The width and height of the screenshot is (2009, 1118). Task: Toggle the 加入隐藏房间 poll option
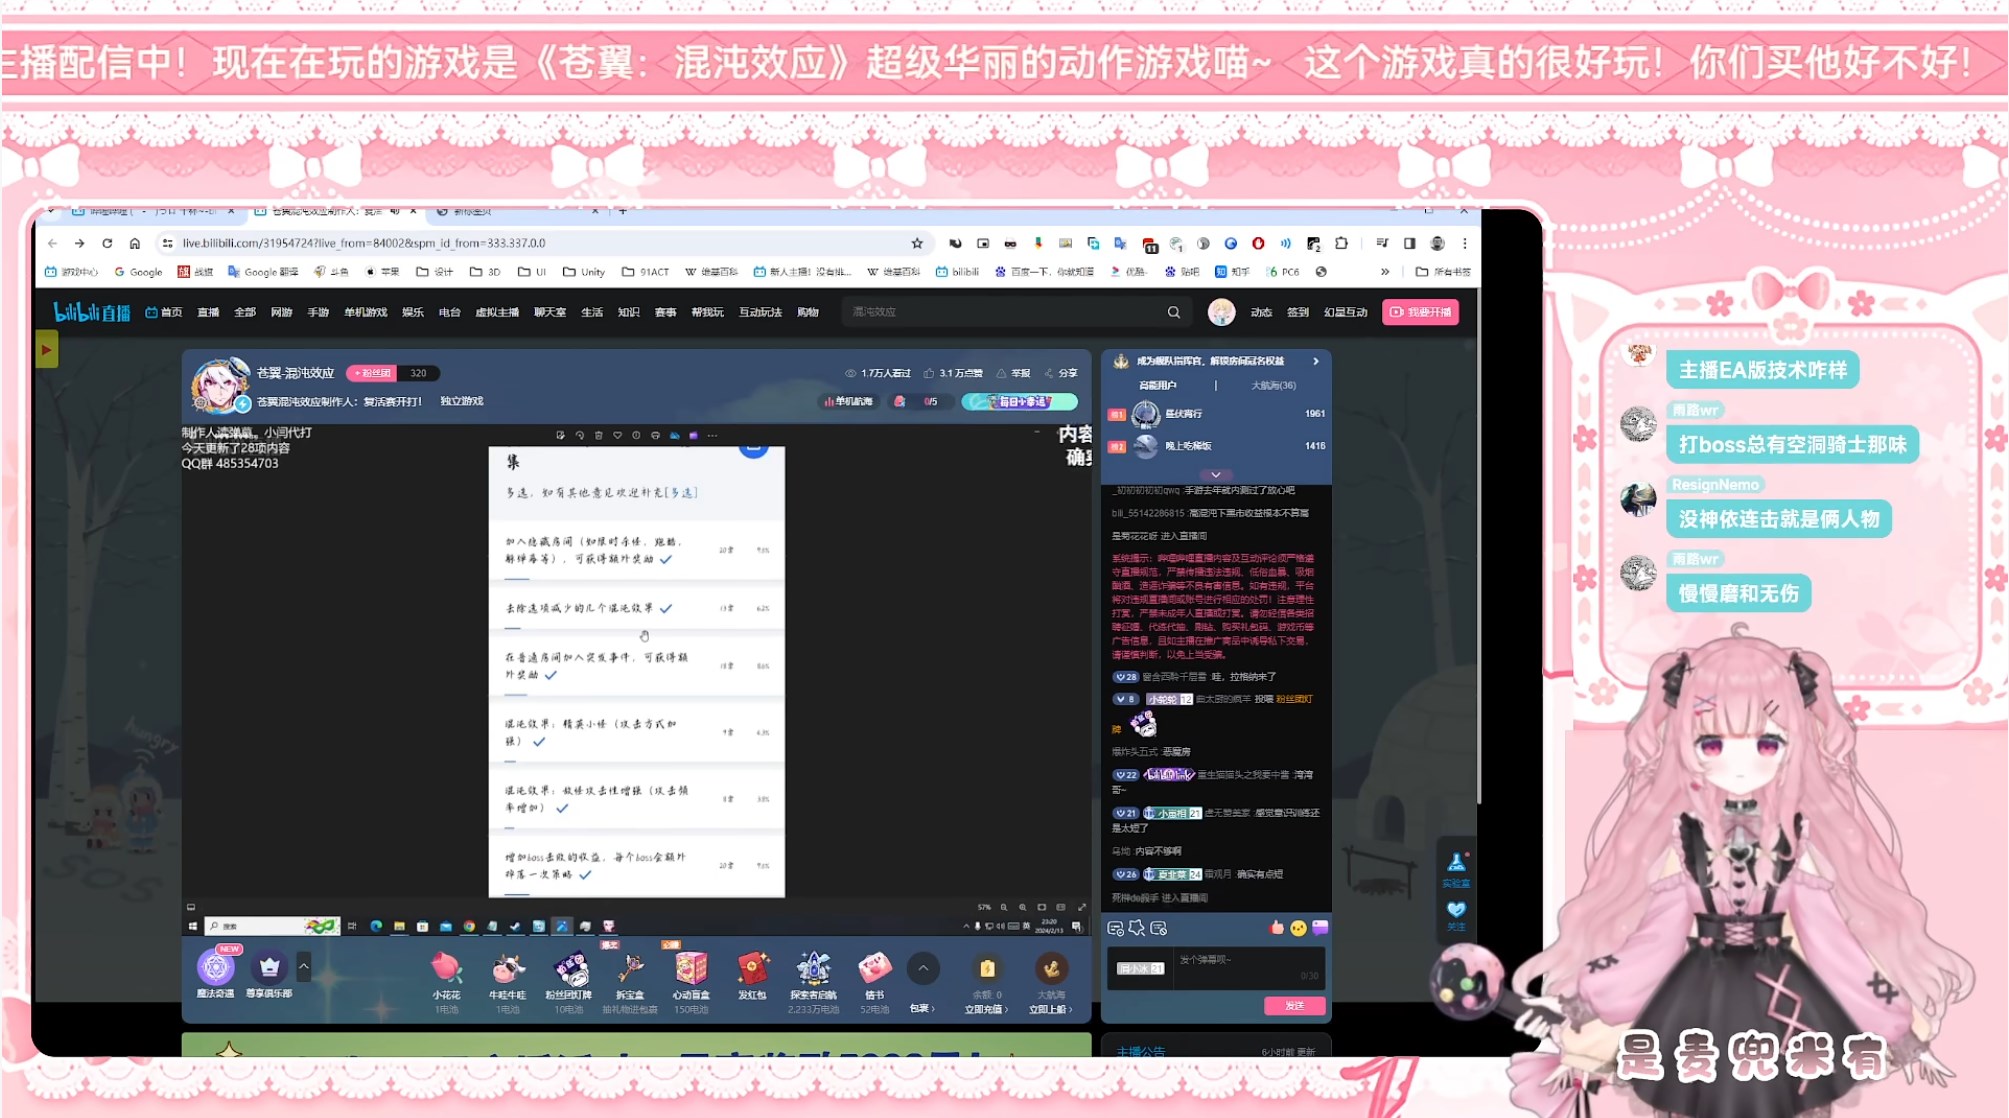pyautogui.click(x=636, y=550)
